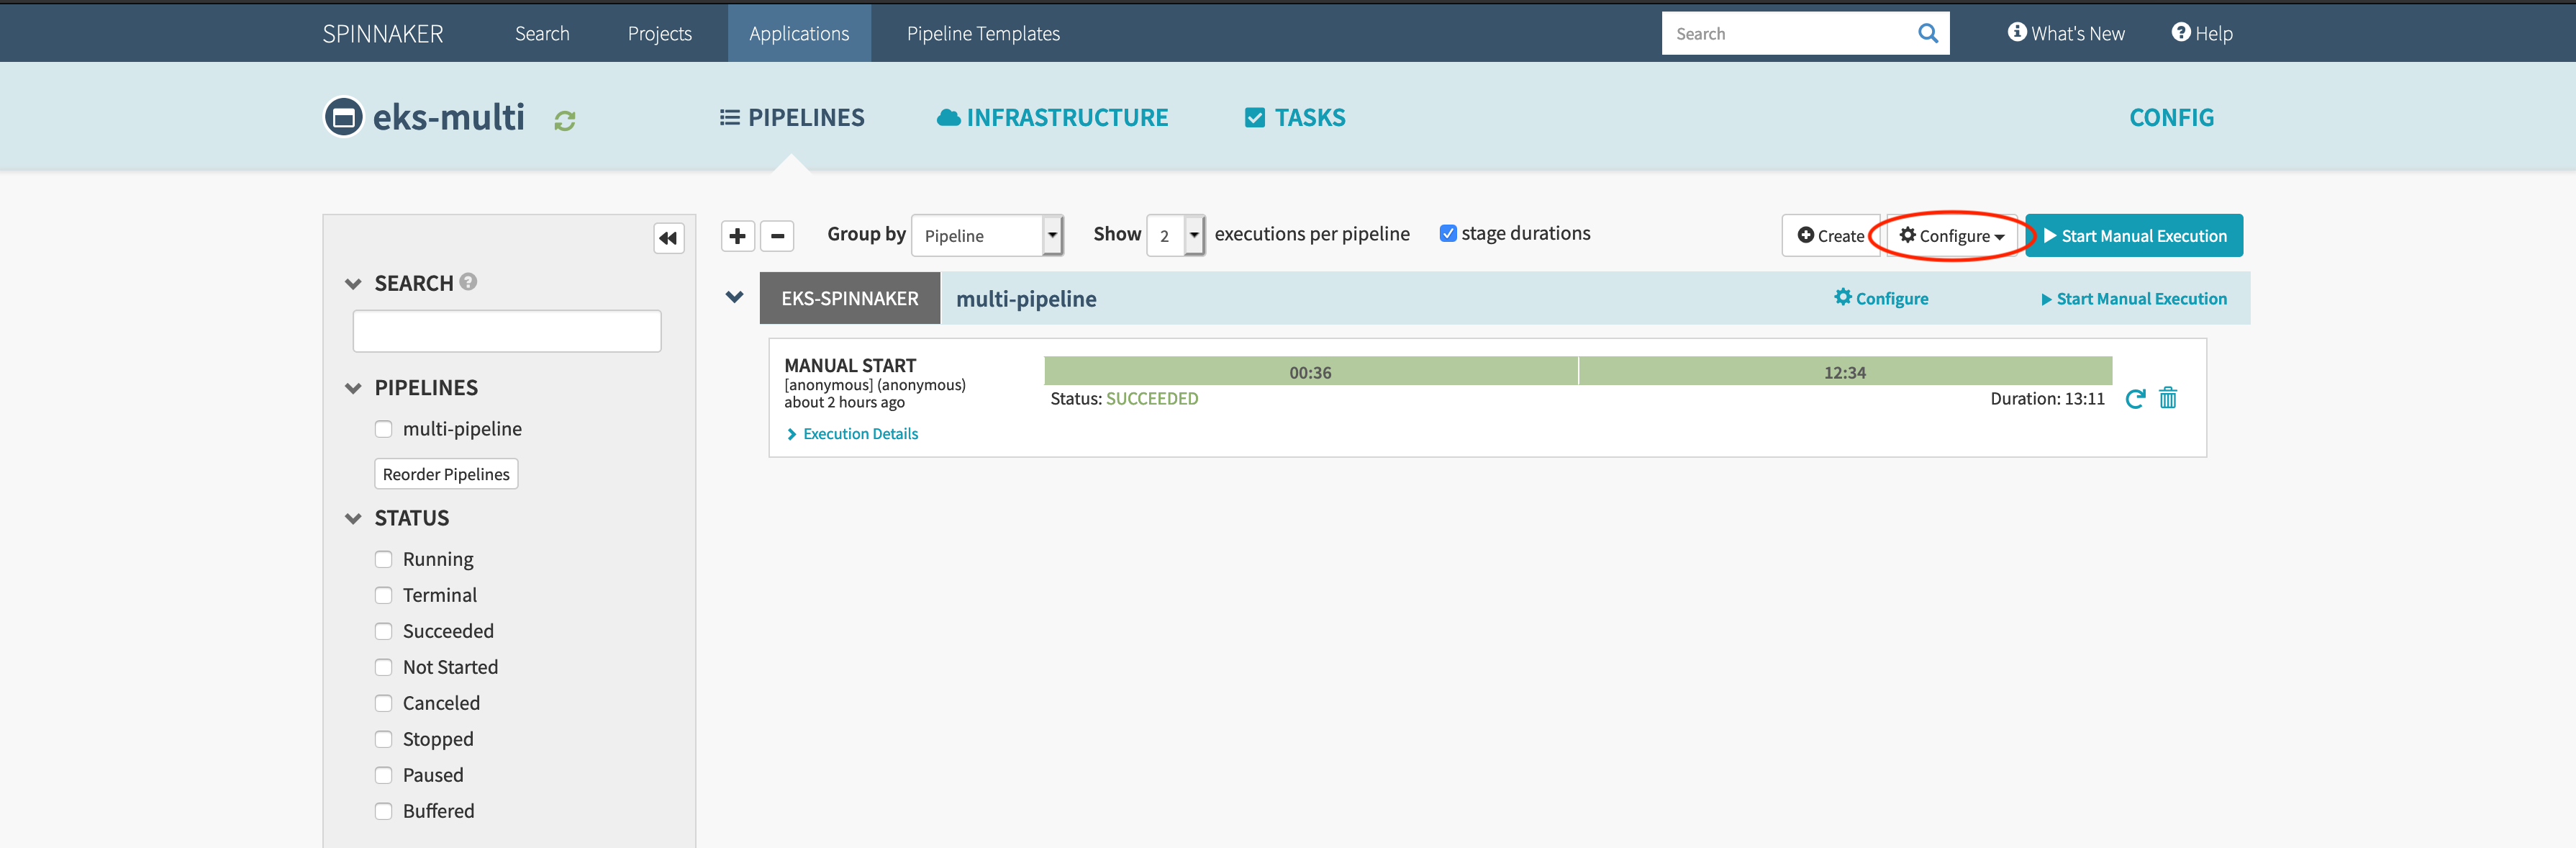Screen dimensions: 2576x848
Task: Switch to the INFRASTRUCTURE tab
Action: point(1052,117)
